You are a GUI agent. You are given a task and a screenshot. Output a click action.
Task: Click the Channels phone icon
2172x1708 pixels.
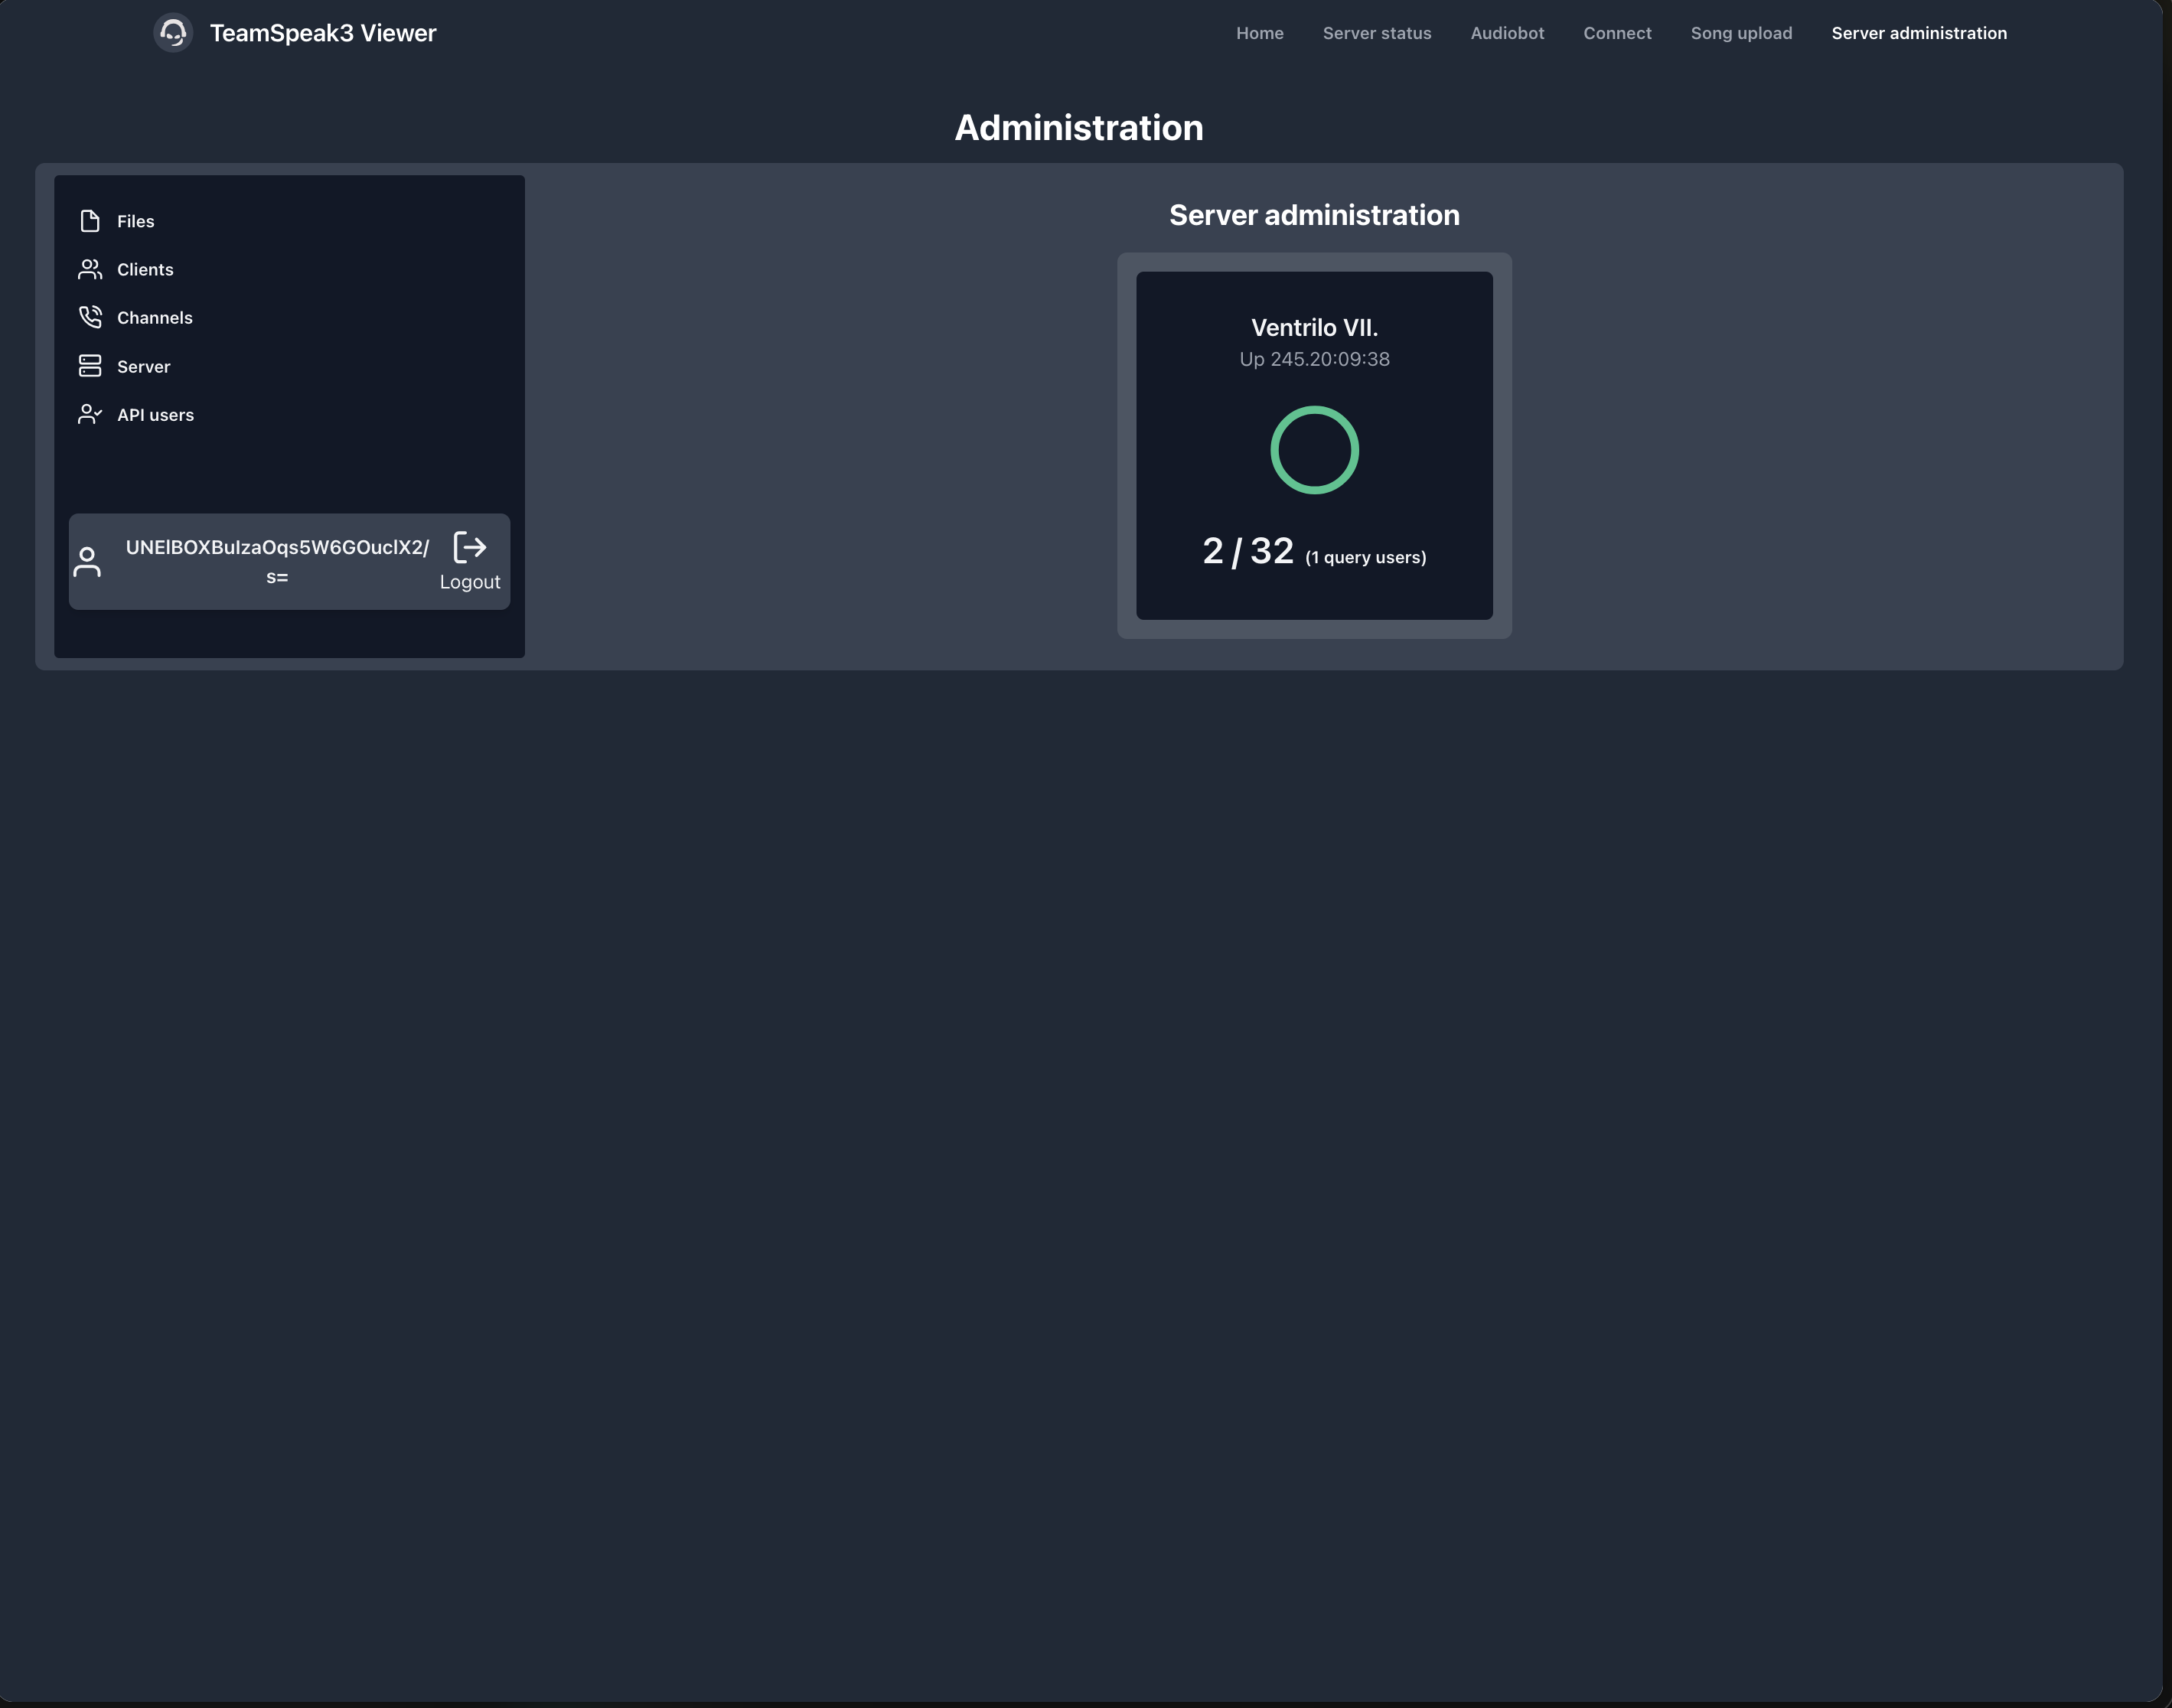point(90,317)
